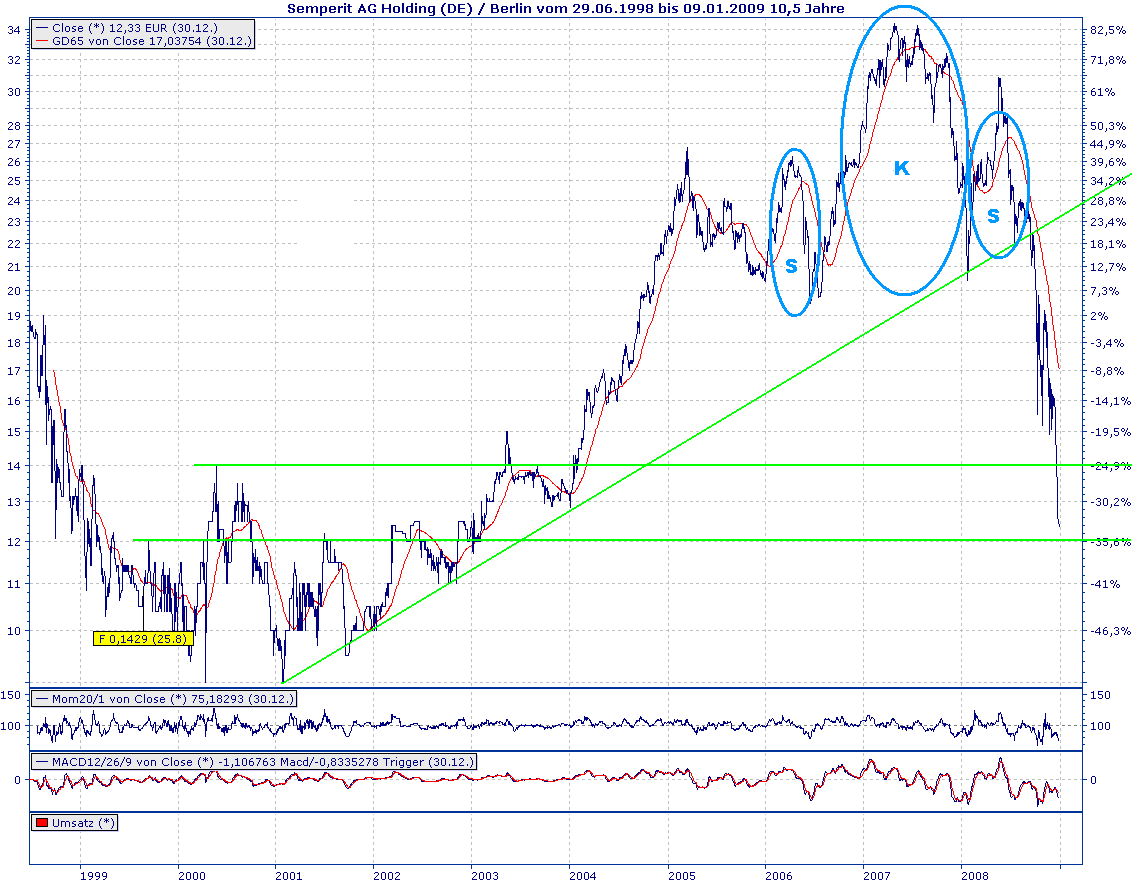Click the -46,3% label on right axis

coord(1110,630)
